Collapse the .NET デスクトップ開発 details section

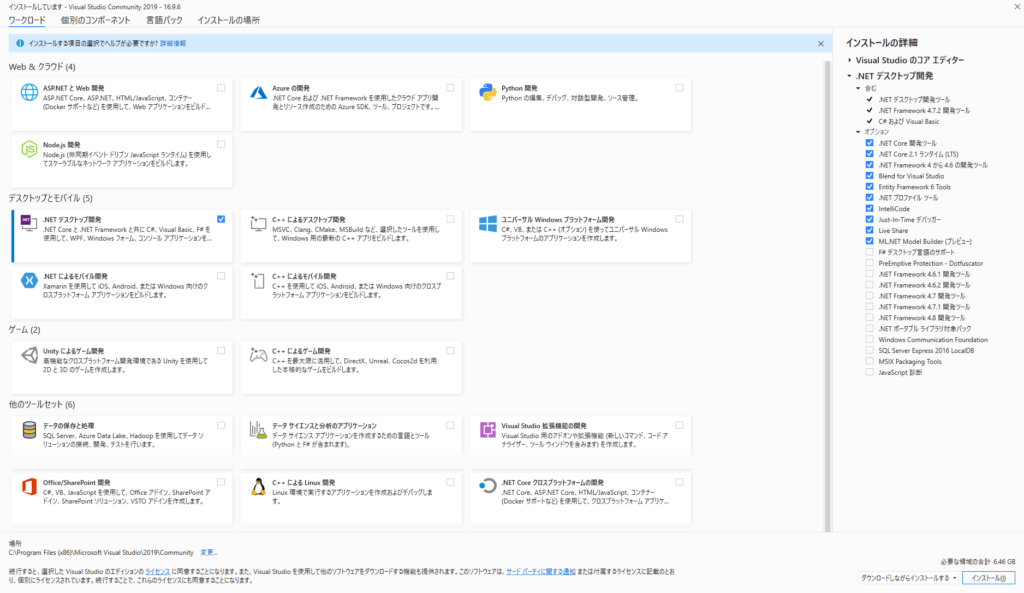coord(850,76)
